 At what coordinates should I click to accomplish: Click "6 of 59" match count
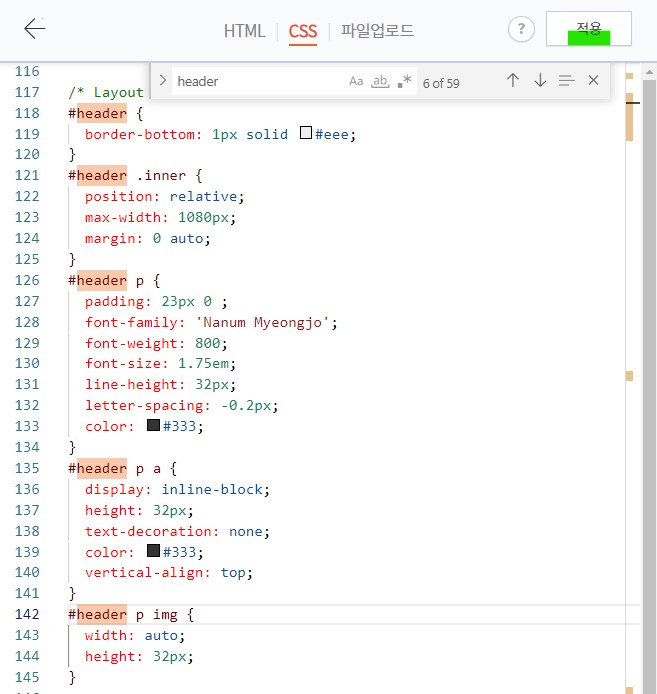(441, 83)
